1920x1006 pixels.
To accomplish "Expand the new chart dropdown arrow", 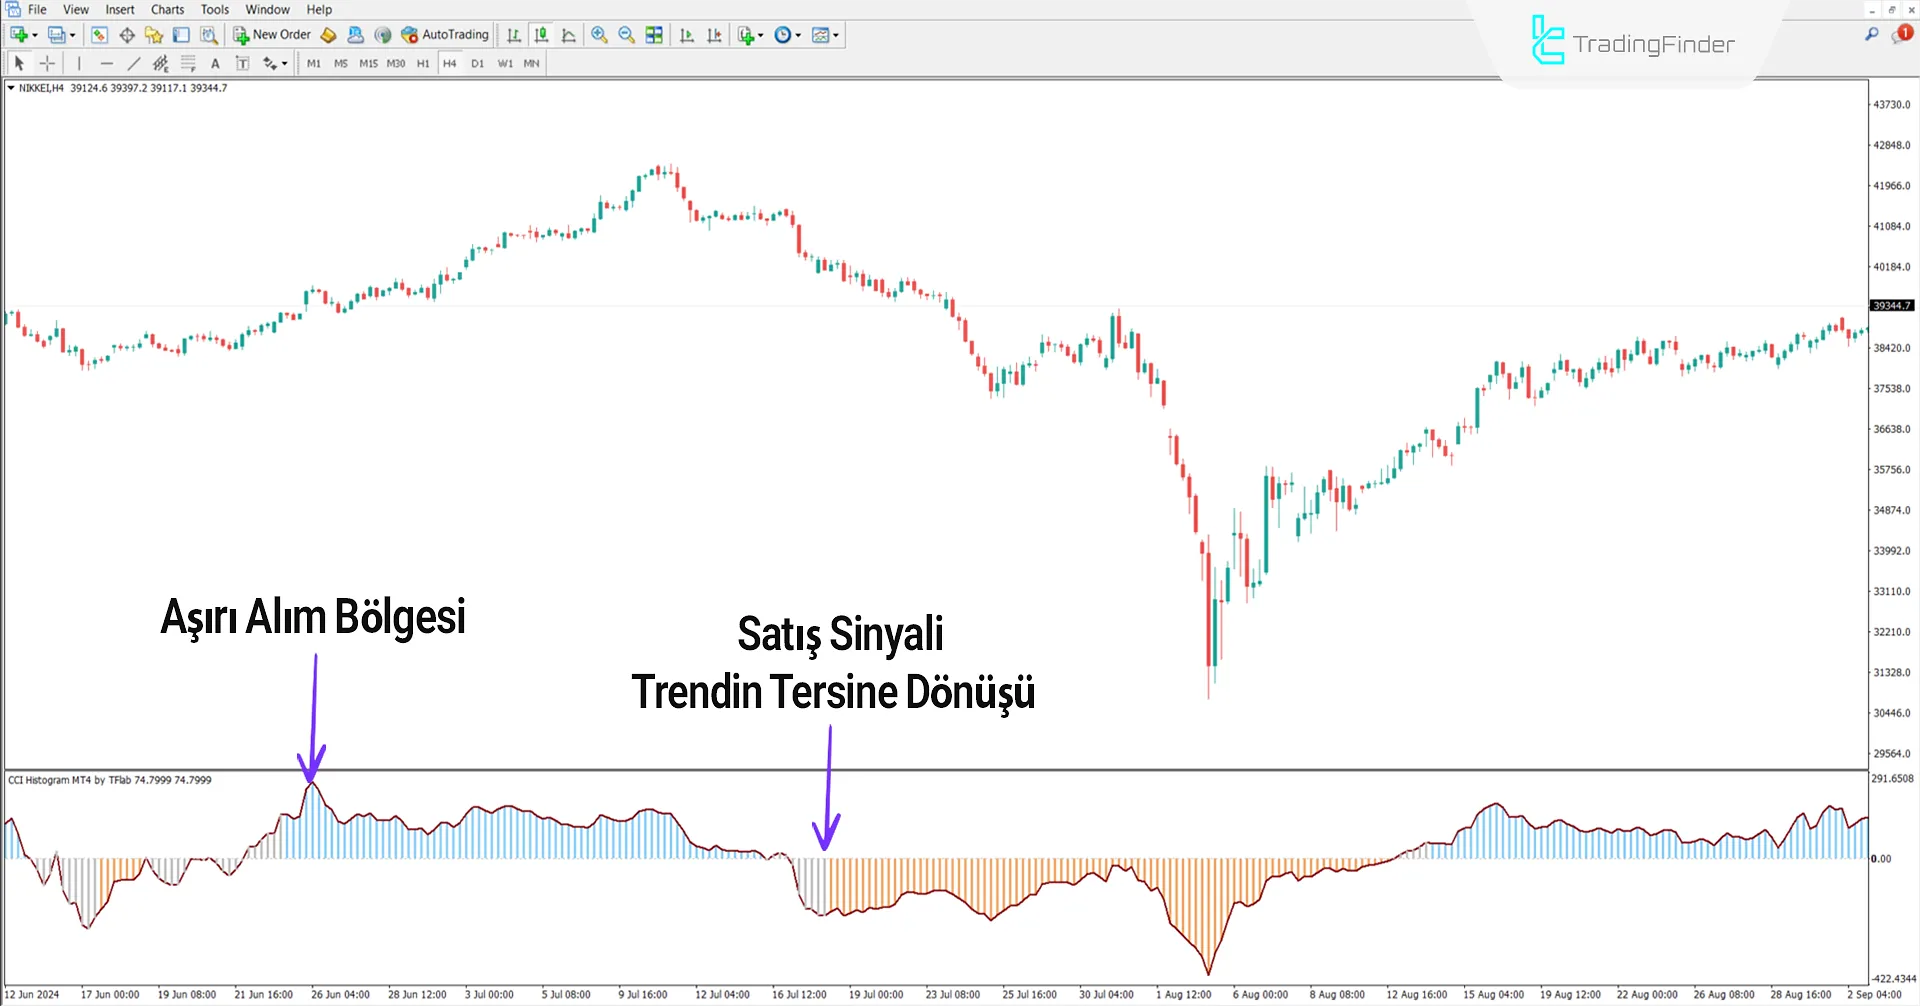I will coord(35,35).
